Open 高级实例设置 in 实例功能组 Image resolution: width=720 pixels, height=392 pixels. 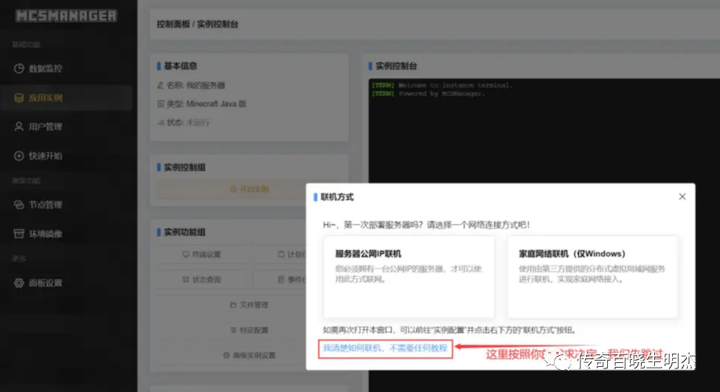[x=249, y=355]
